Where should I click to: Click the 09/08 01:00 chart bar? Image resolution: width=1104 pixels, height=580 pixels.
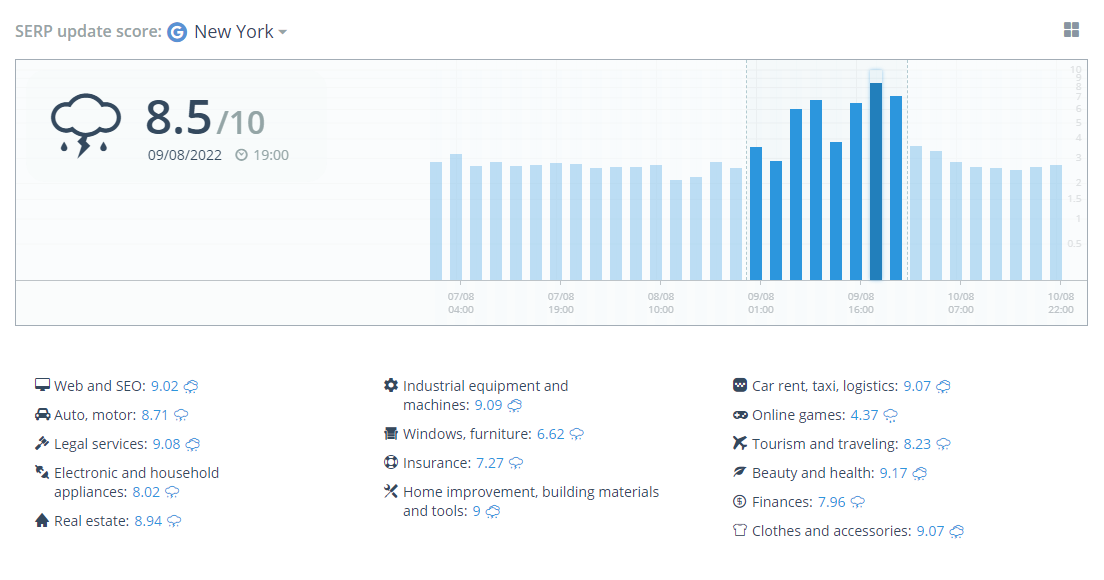756,214
